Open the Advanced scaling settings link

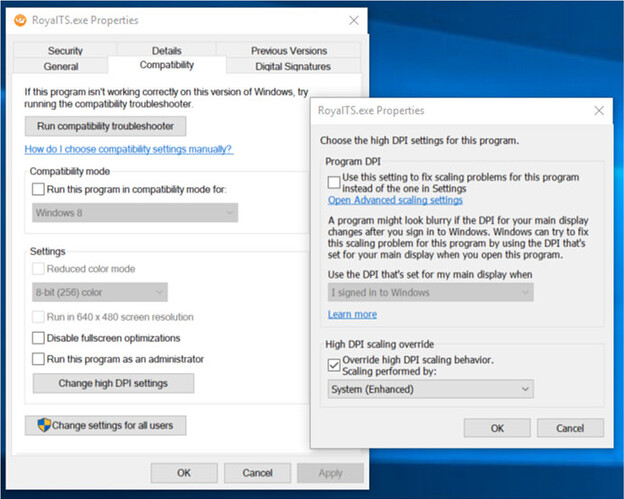[x=395, y=200]
